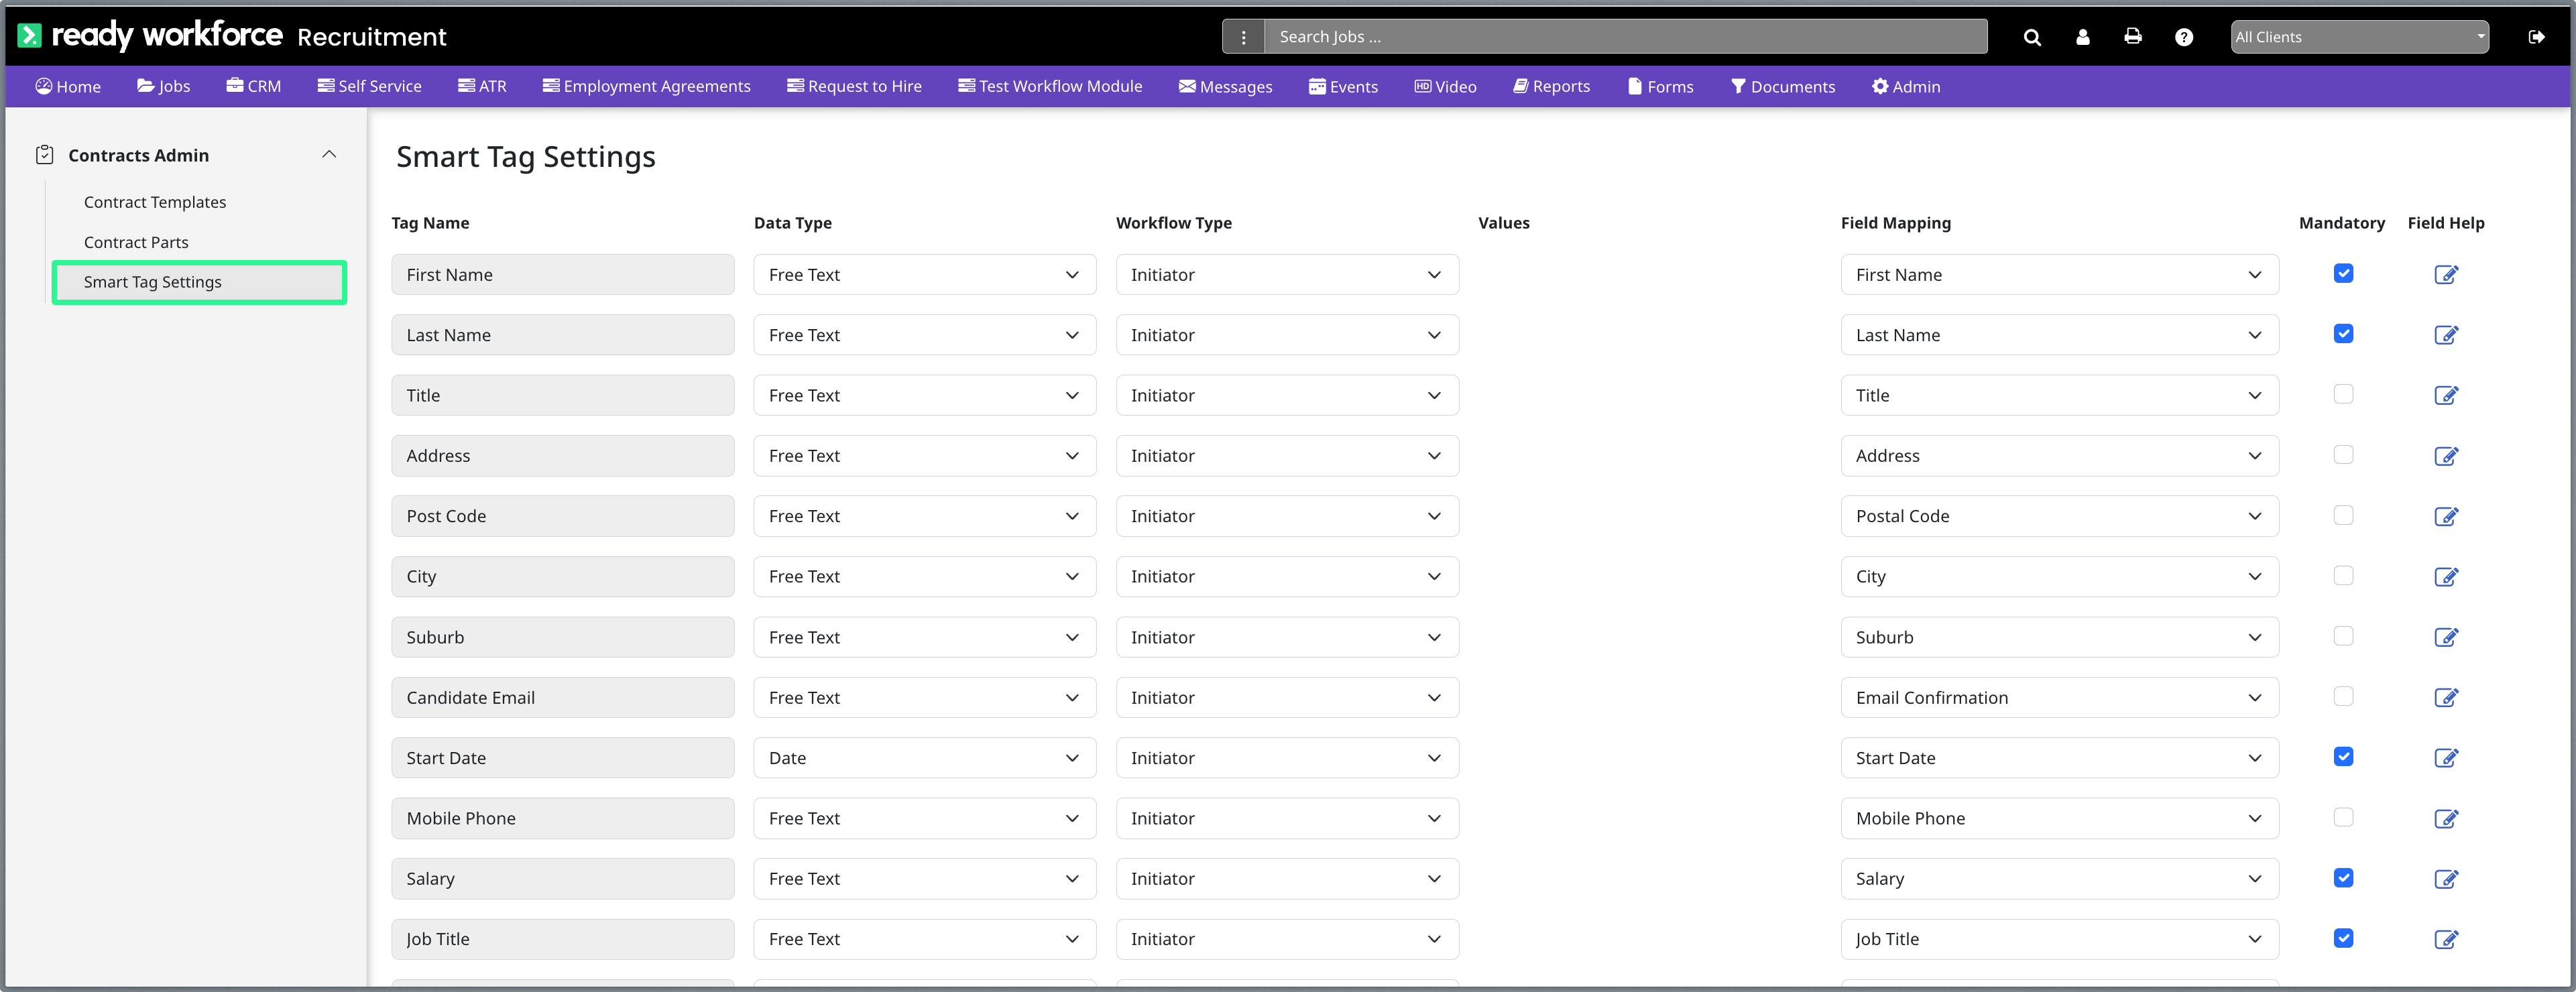Screen dimensions: 2576x992
Task: Click the Mobile Phone tag name field
Action: [562, 818]
